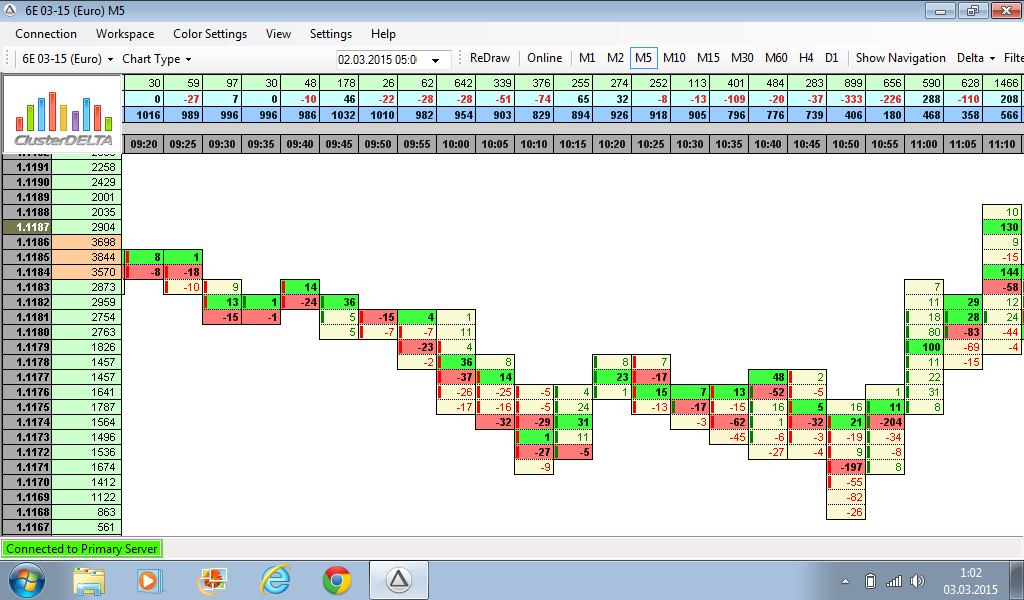Click the ClusterDelta taskbar icon

[399, 580]
